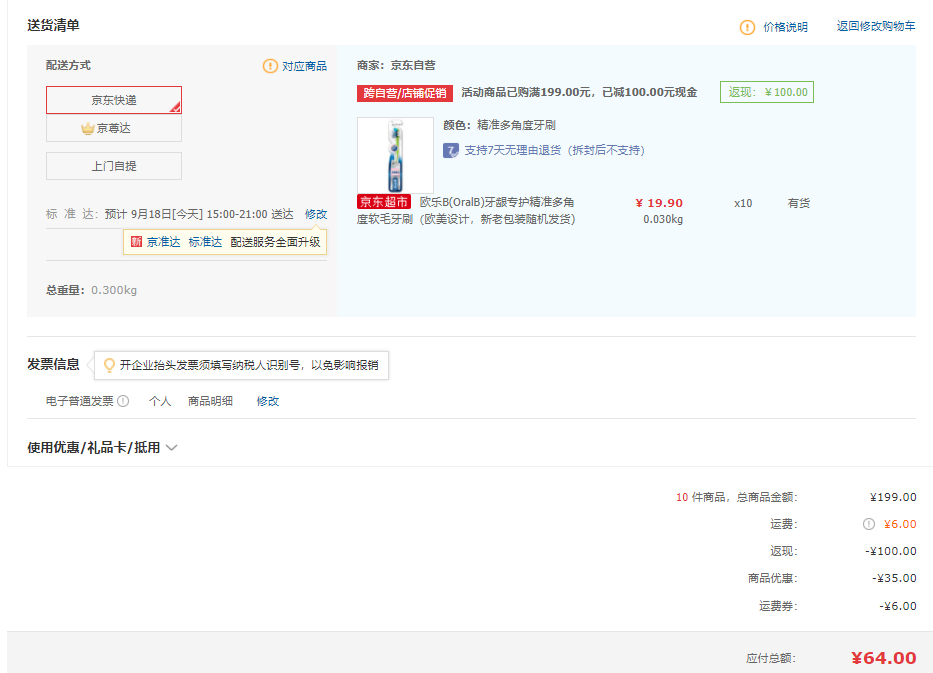Click the lightbulb tip icon in invoice notice
933x673 pixels.
point(109,365)
